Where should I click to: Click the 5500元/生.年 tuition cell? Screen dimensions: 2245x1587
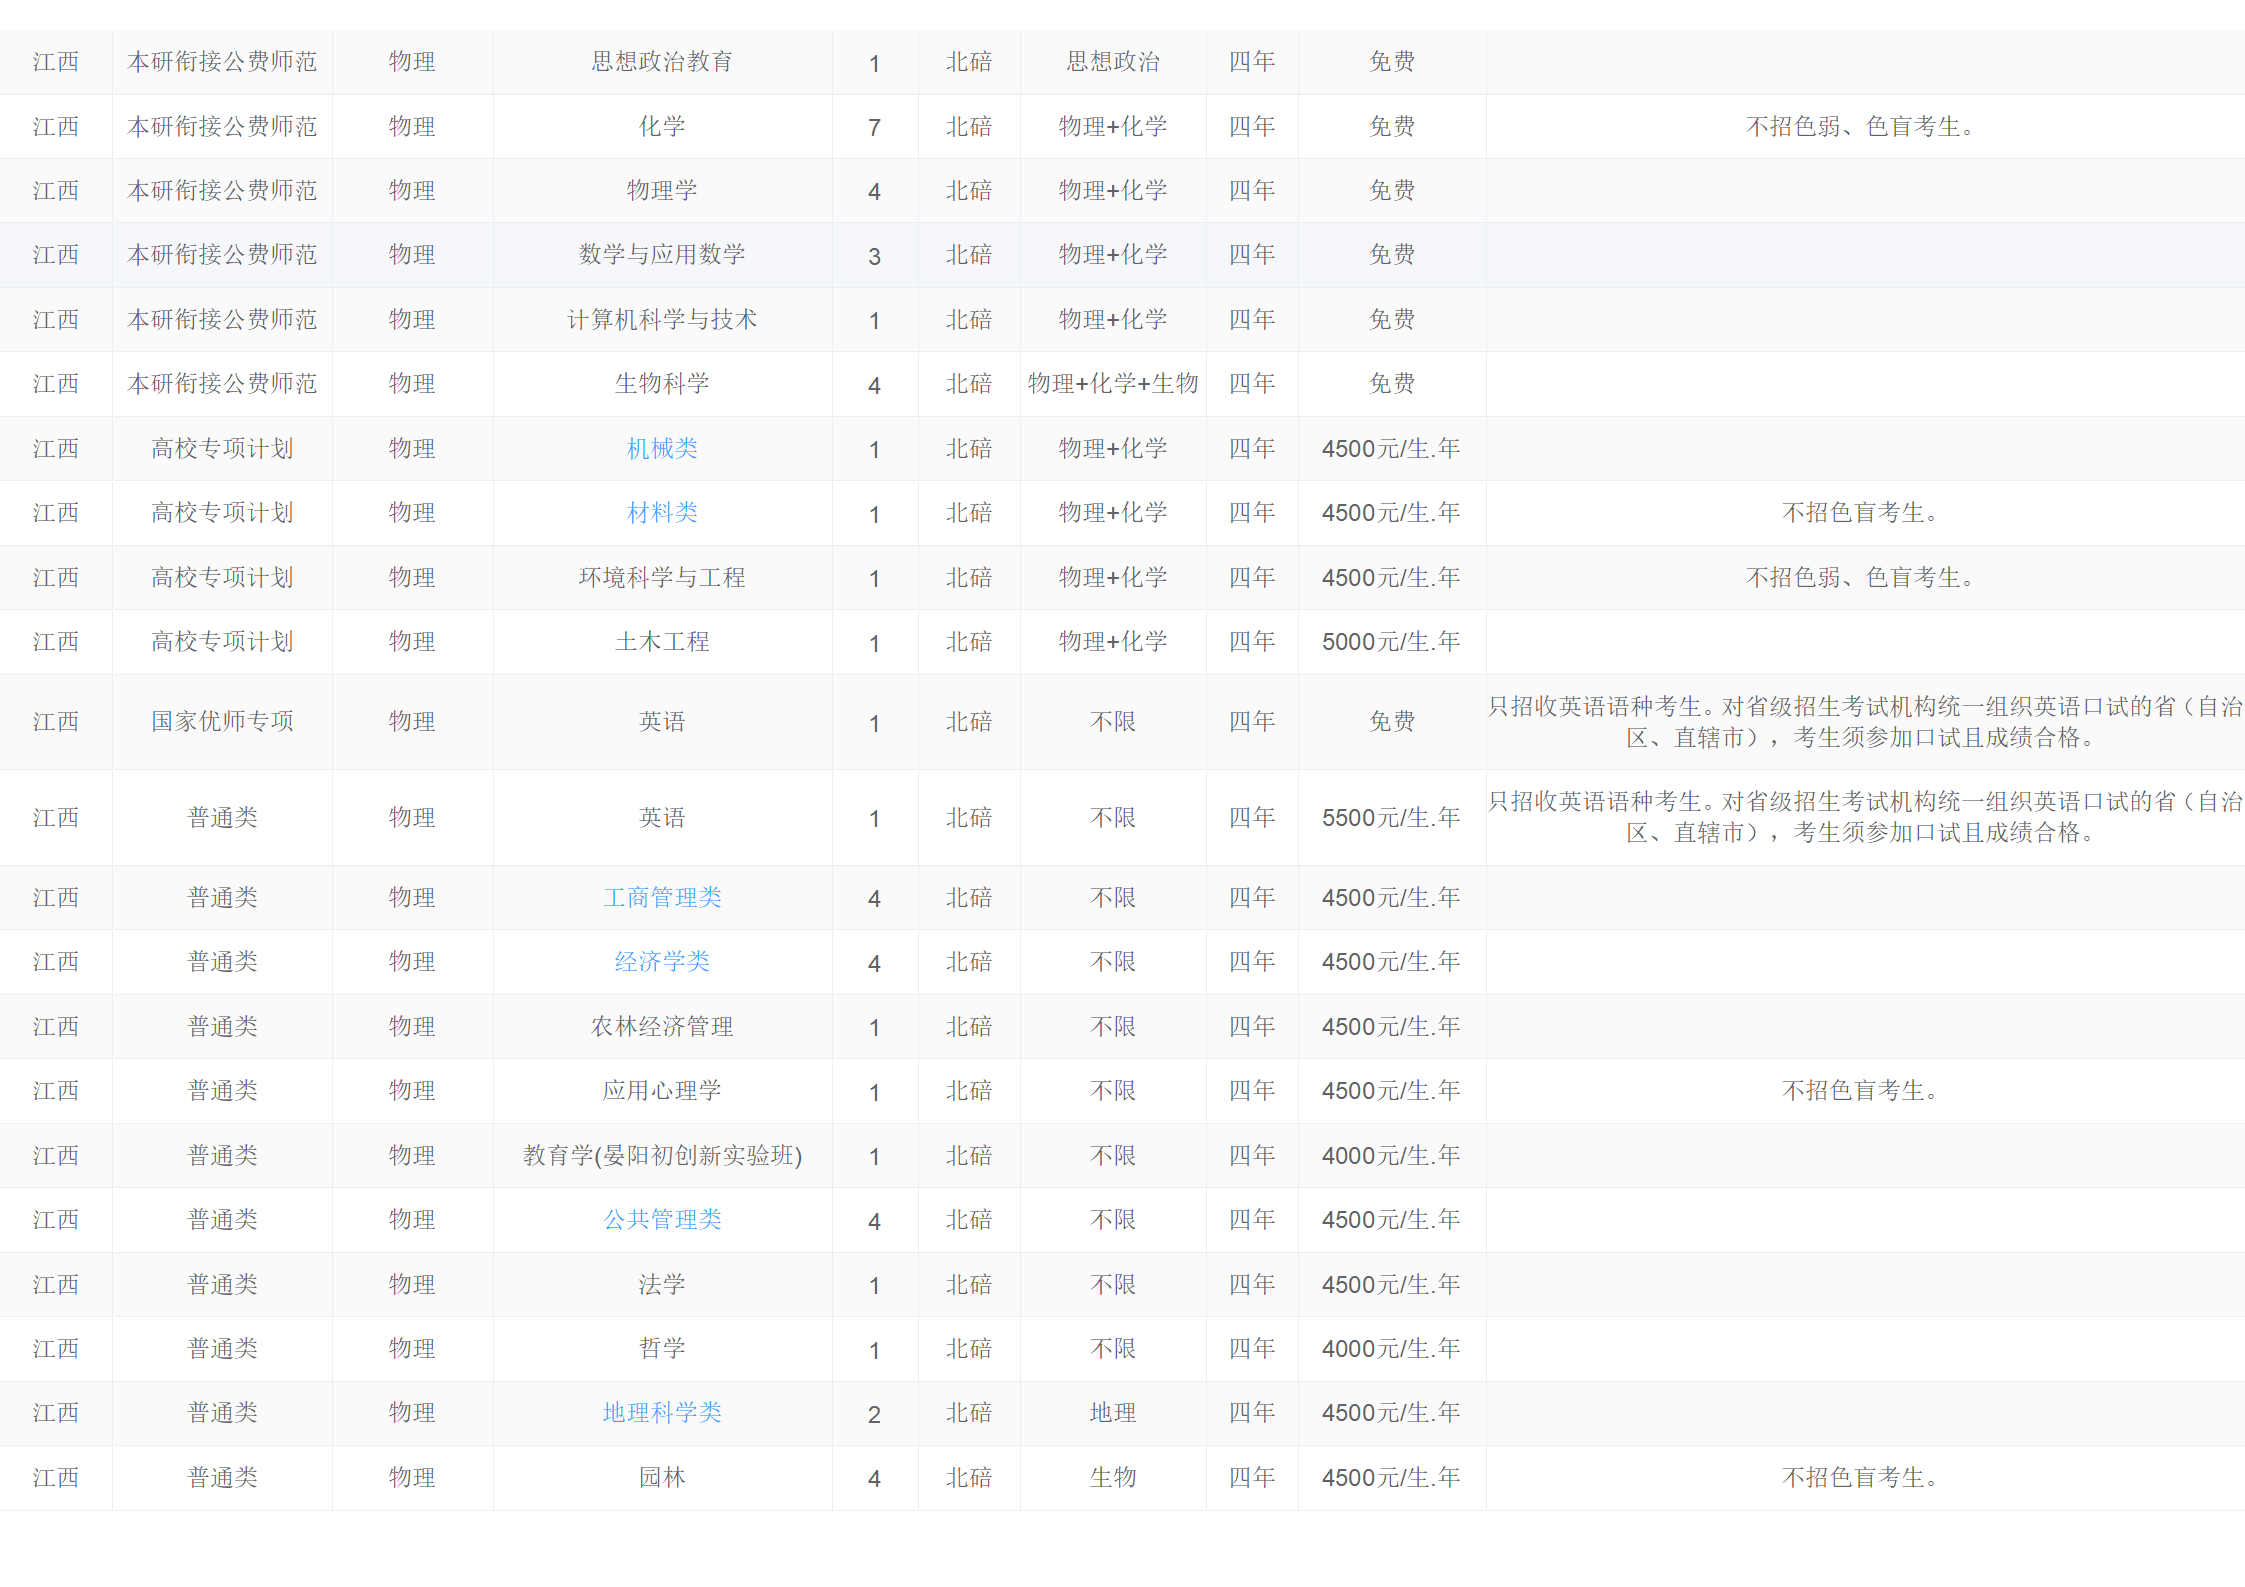(x=1391, y=818)
